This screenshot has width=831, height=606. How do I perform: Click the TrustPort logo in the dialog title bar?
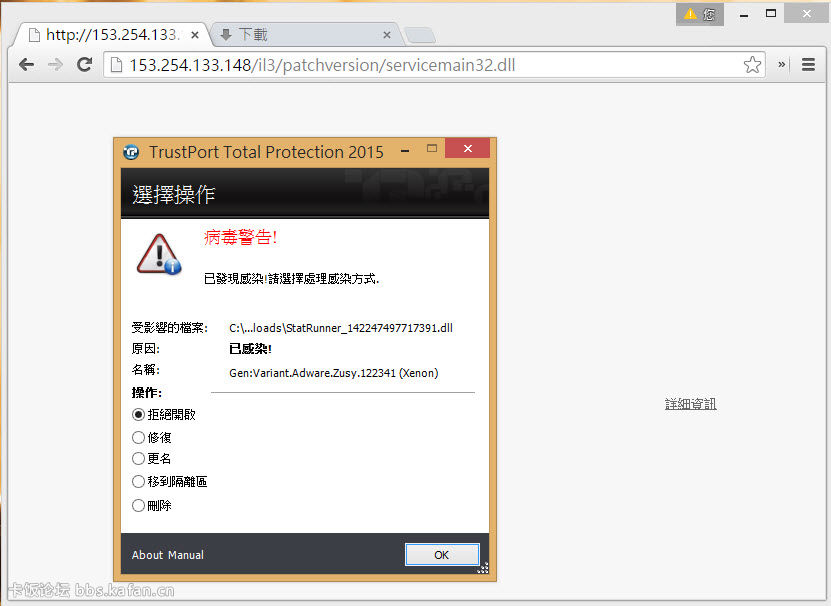pos(131,153)
